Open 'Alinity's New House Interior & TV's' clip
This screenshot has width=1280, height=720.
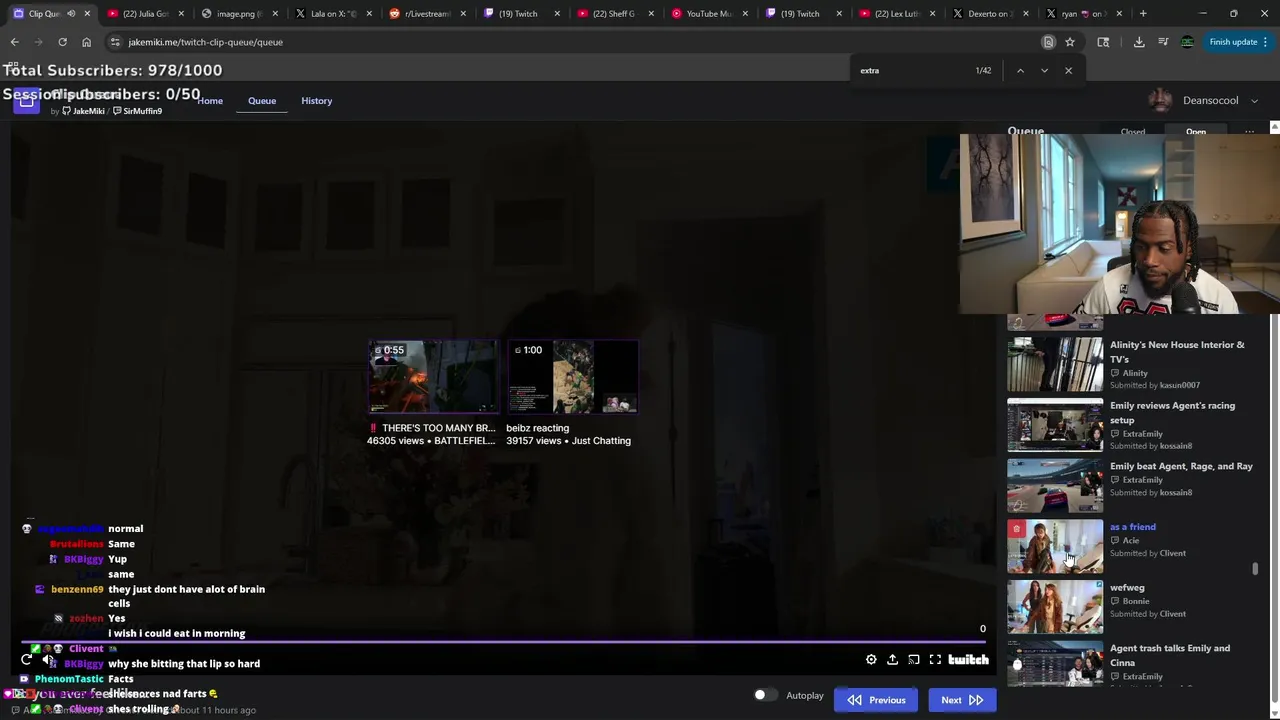[x=1177, y=351]
